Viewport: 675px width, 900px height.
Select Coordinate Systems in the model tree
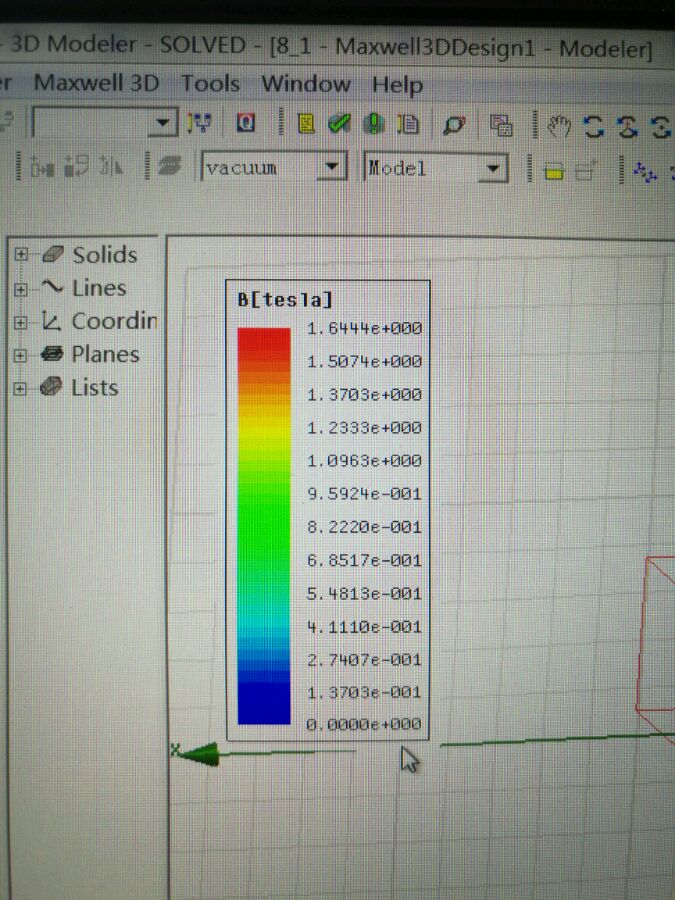pos(114,321)
